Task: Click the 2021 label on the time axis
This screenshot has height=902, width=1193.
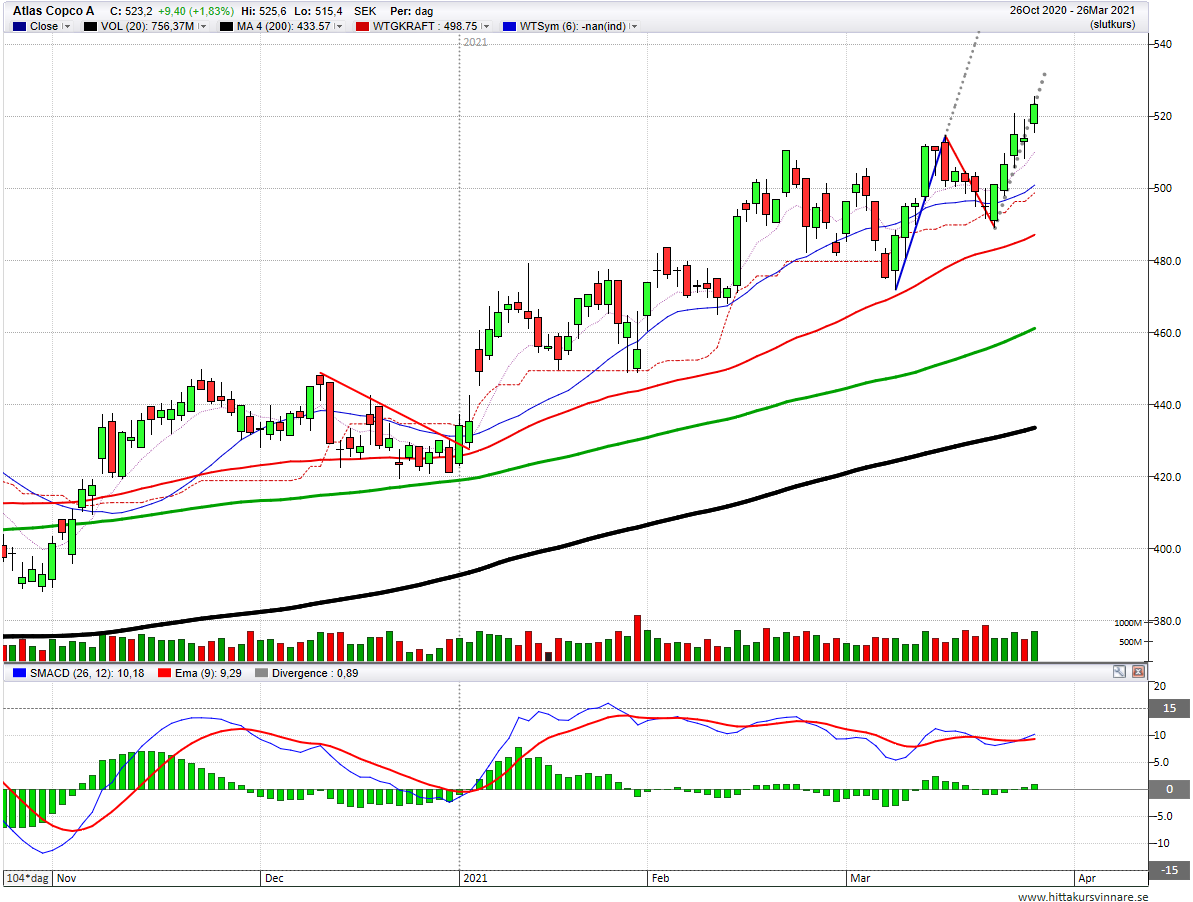Action: [x=476, y=878]
